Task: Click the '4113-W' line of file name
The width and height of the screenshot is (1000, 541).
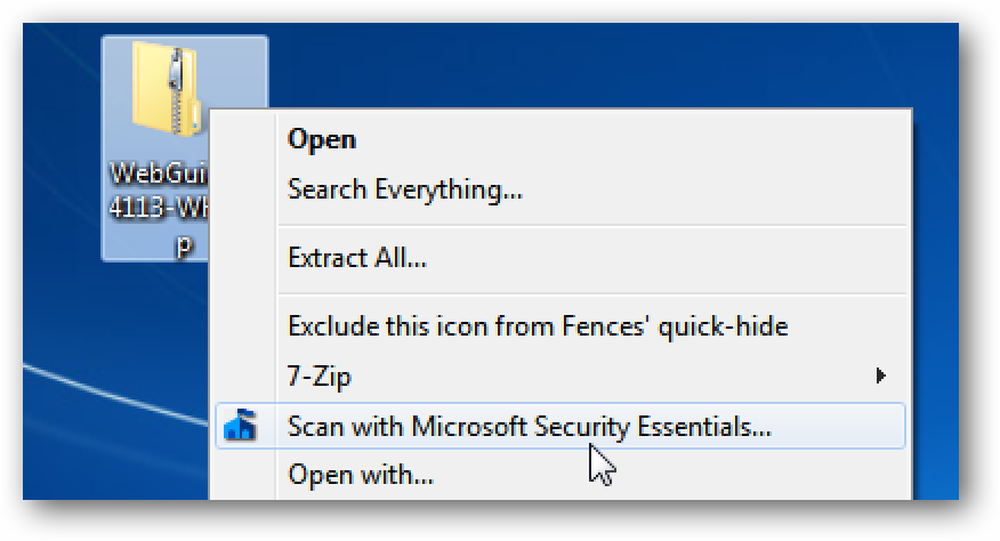Action: (x=159, y=208)
